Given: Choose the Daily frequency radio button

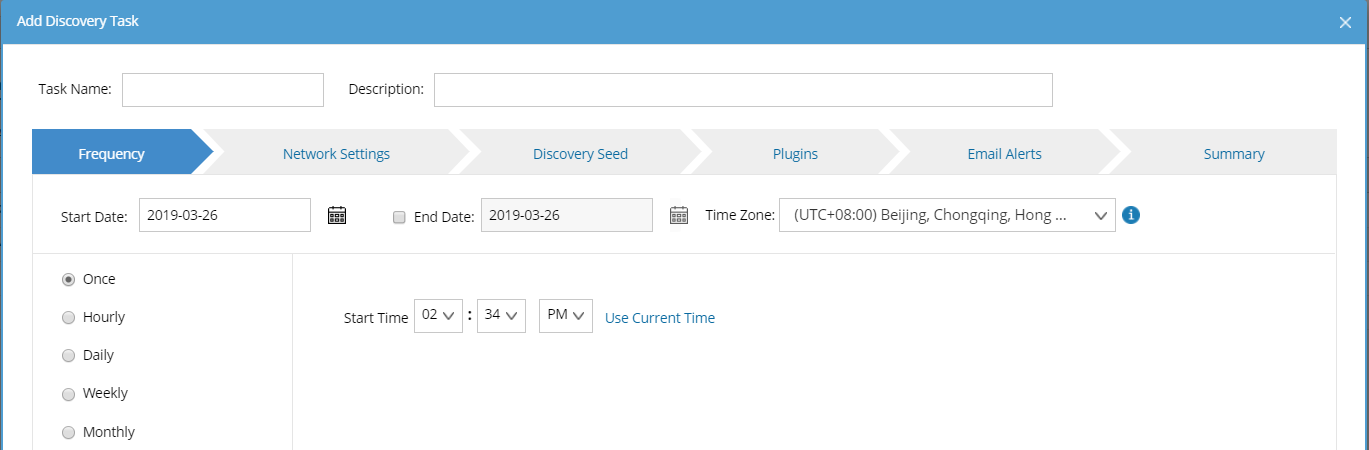Looking at the screenshot, I should point(69,356).
